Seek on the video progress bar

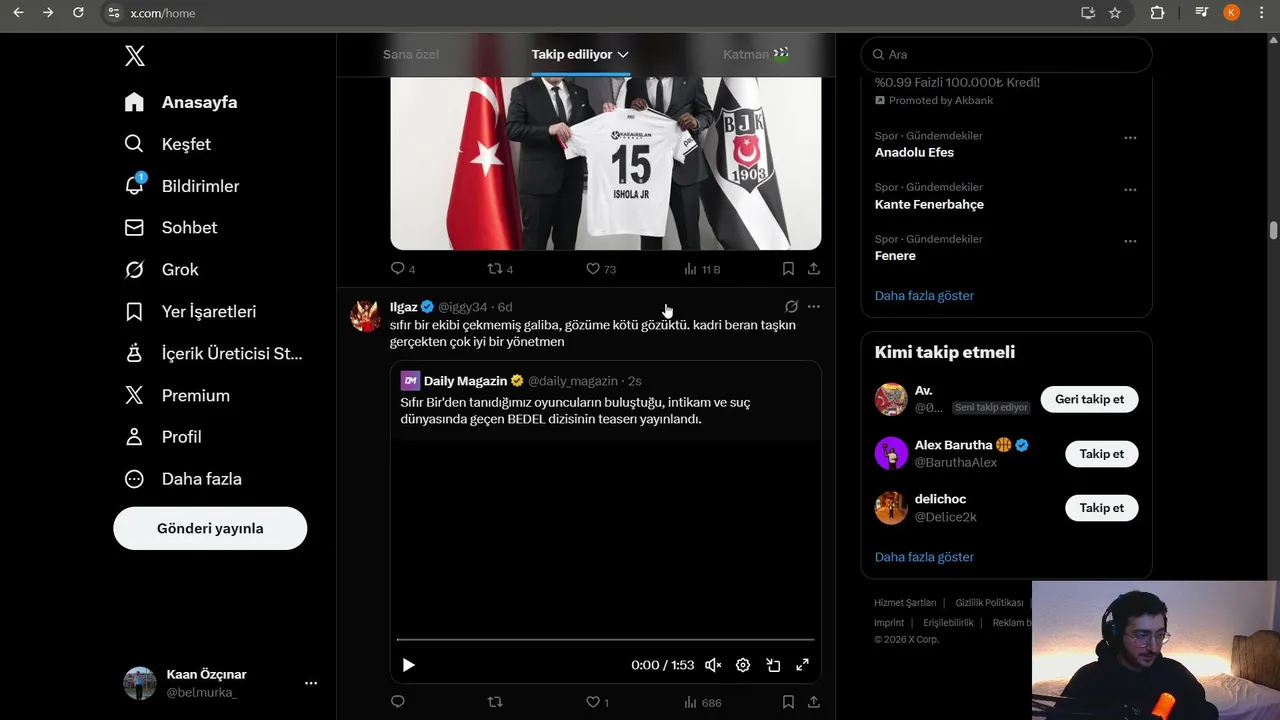(x=605, y=639)
